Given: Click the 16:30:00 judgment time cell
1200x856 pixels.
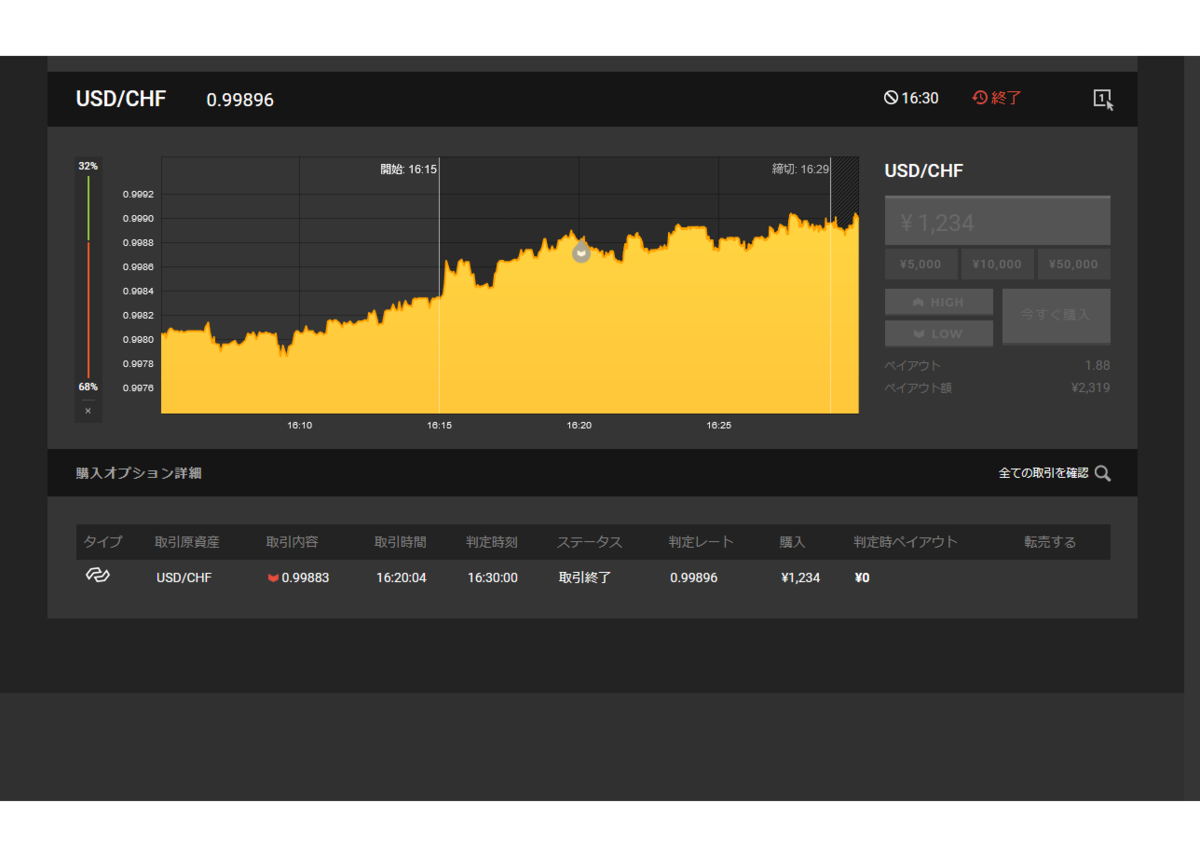Looking at the screenshot, I should [x=493, y=578].
